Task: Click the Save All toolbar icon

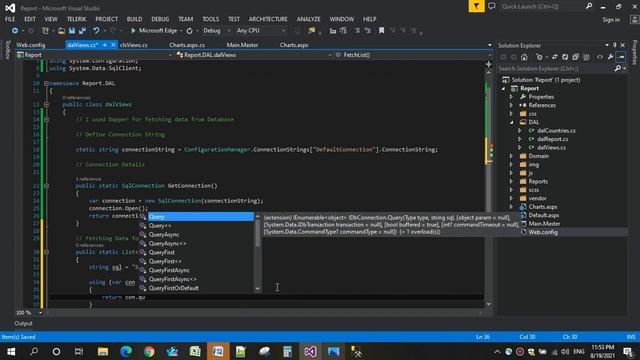Action: (x=82, y=31)
